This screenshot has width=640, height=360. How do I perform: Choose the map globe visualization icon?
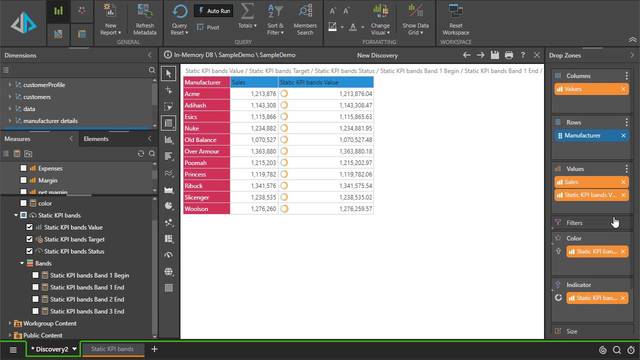(169, 272)
